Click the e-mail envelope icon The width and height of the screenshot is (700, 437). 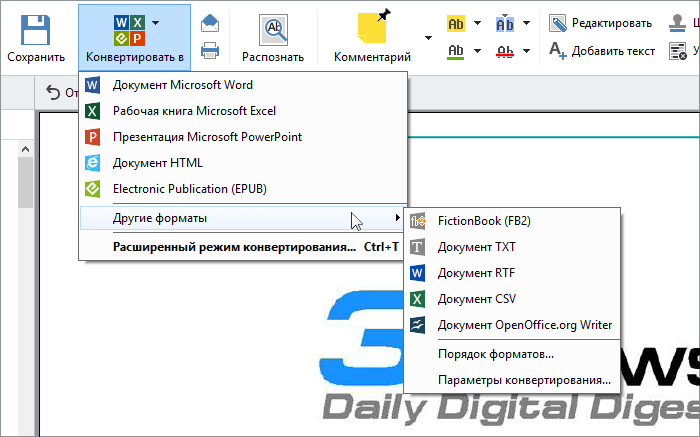(210, 23)
